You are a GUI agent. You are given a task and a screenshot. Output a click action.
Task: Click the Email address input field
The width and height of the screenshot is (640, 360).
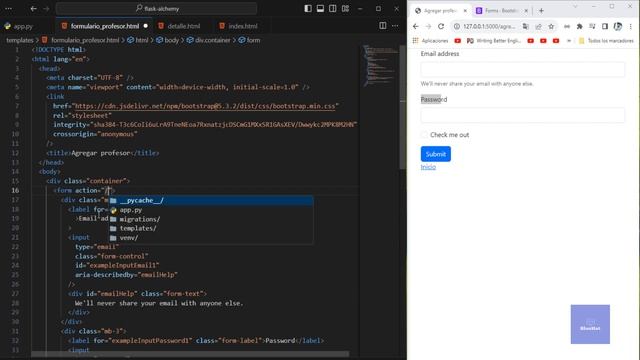click(x=522, y=69)
